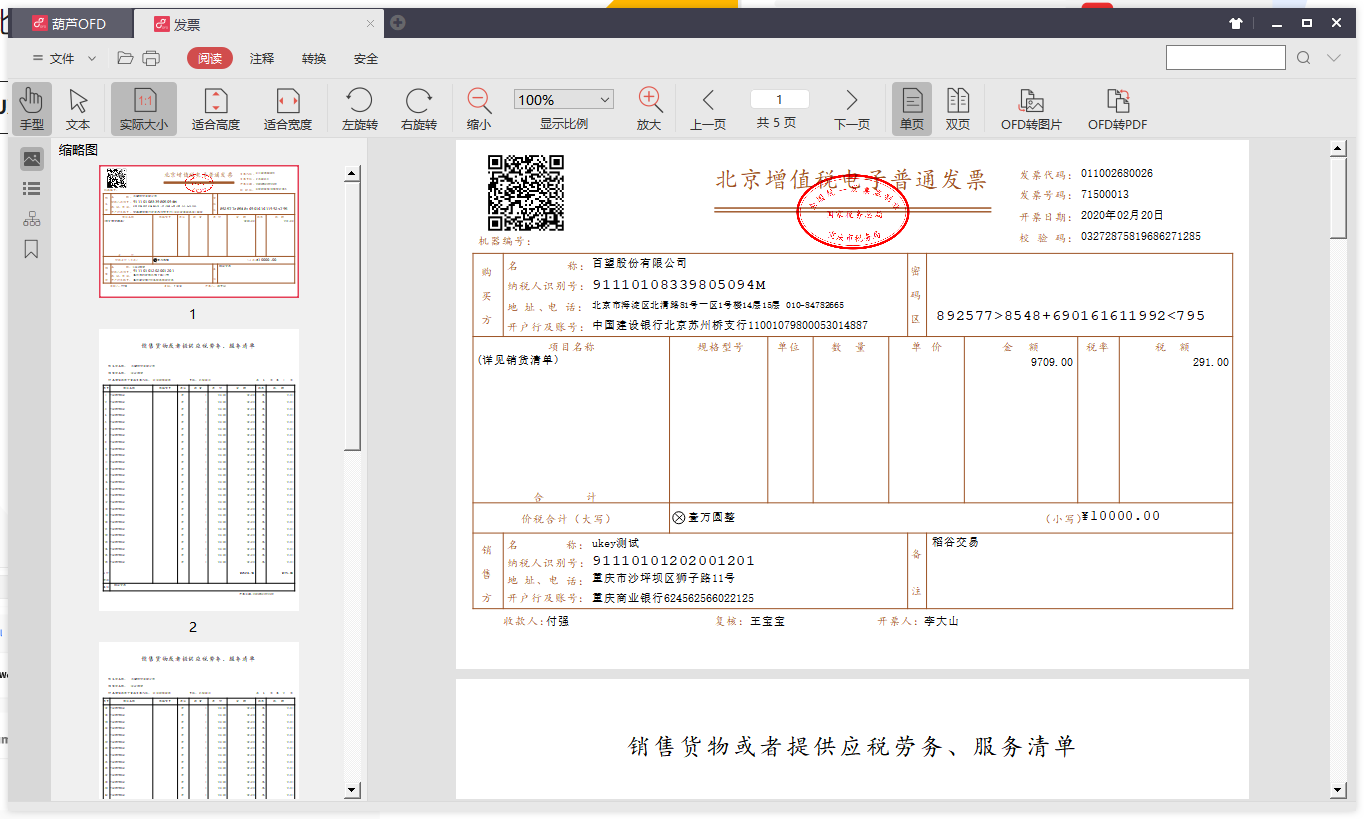Screen dimensions: 1364x819
Task: Expand search options chevron
Action: pos(1333,58)
